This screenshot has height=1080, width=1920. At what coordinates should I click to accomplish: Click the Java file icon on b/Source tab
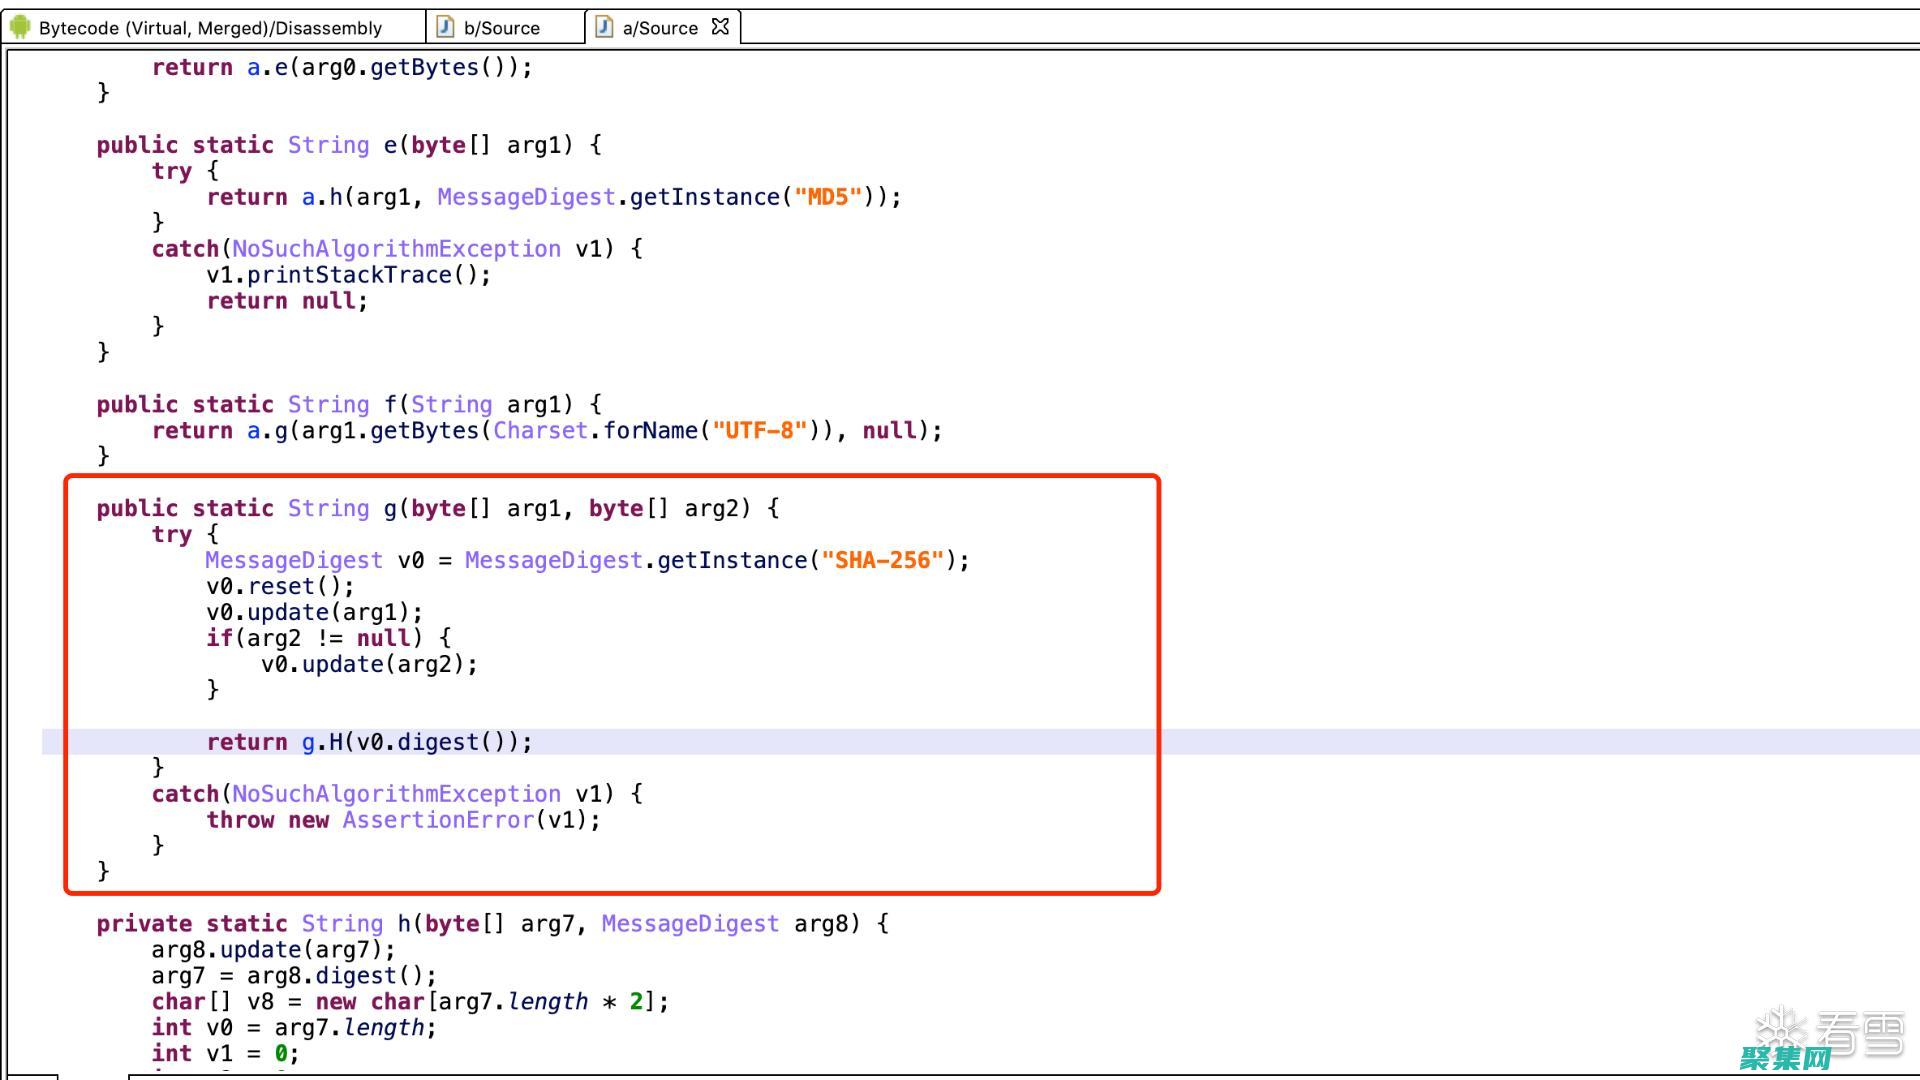443,27
